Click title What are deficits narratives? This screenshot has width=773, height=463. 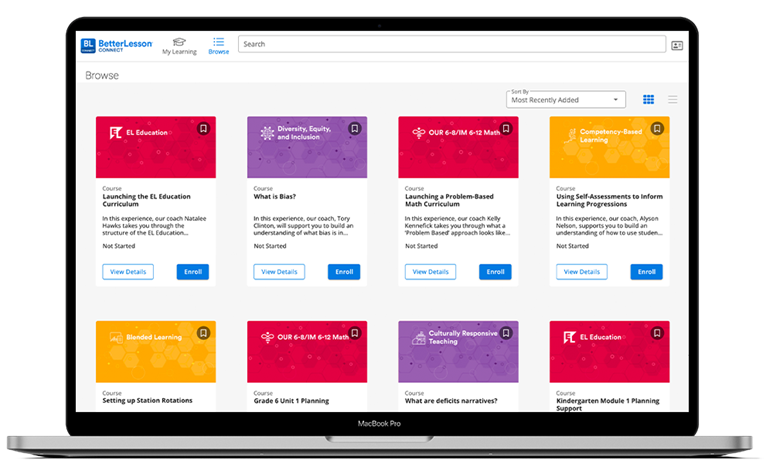(x=451, y=401)
